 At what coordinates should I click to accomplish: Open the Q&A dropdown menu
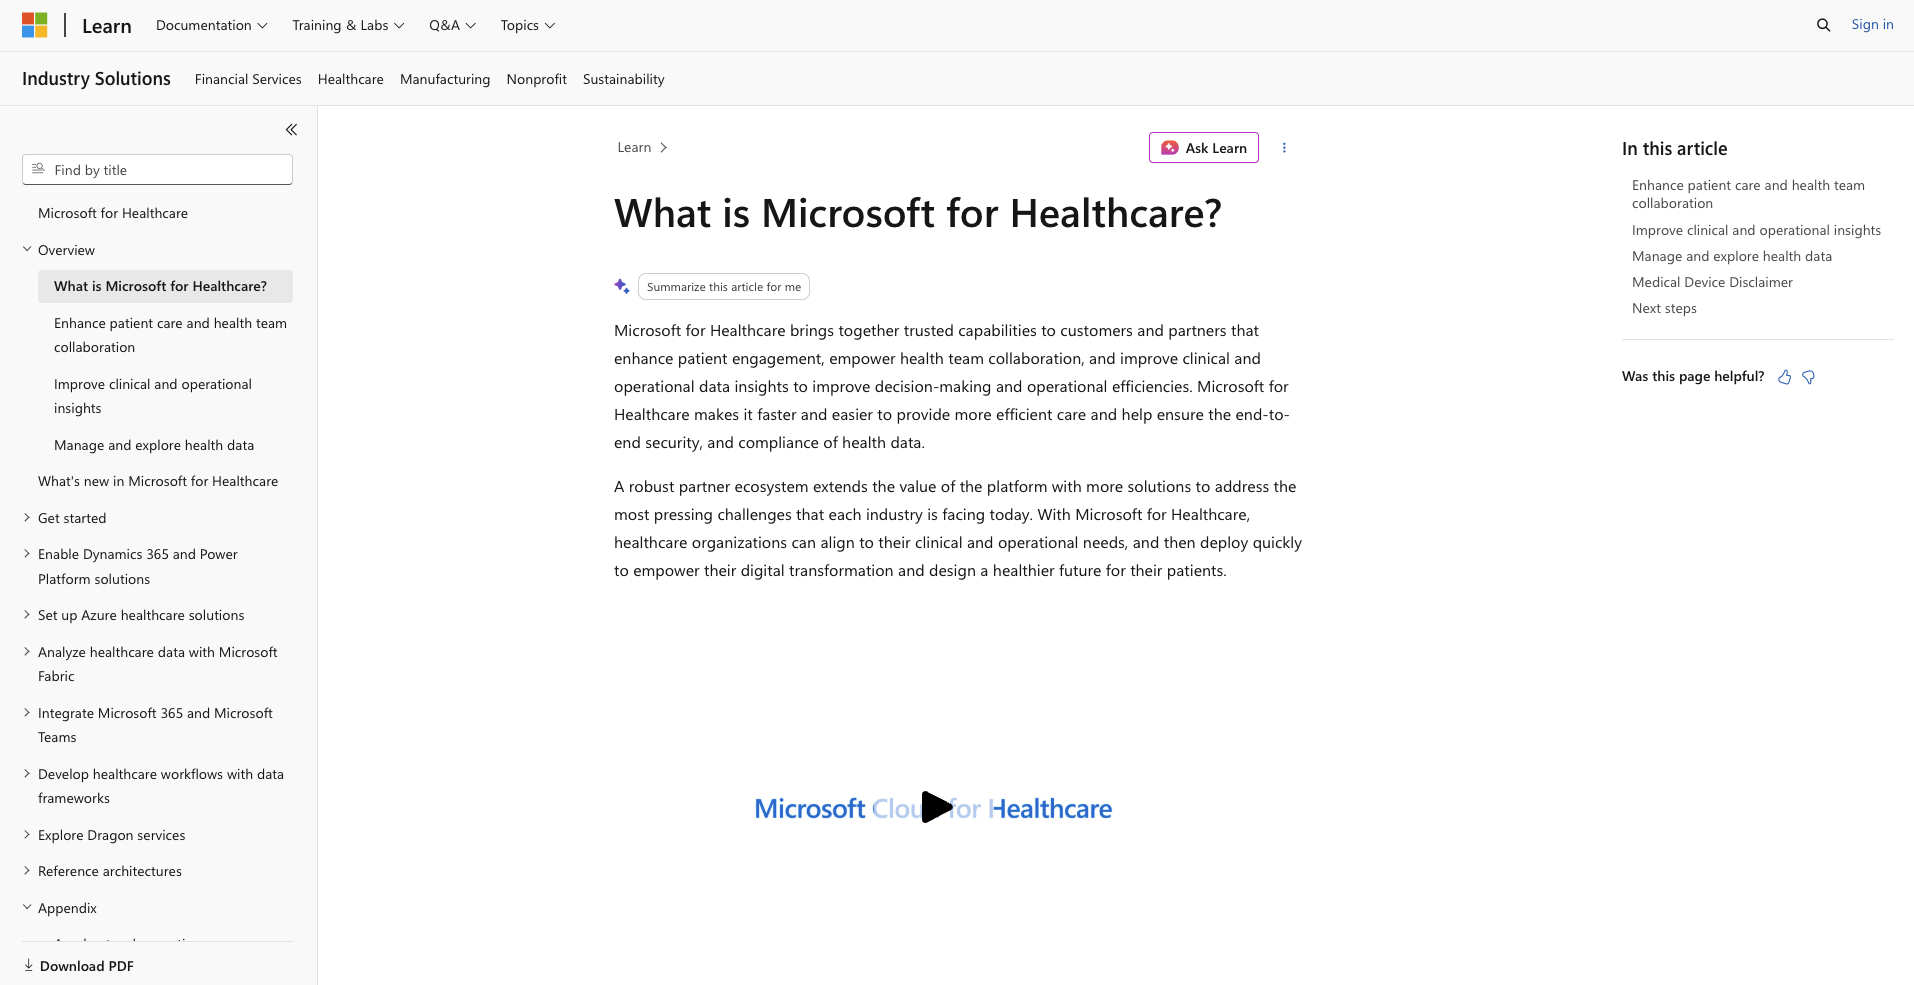pos(452,25)
